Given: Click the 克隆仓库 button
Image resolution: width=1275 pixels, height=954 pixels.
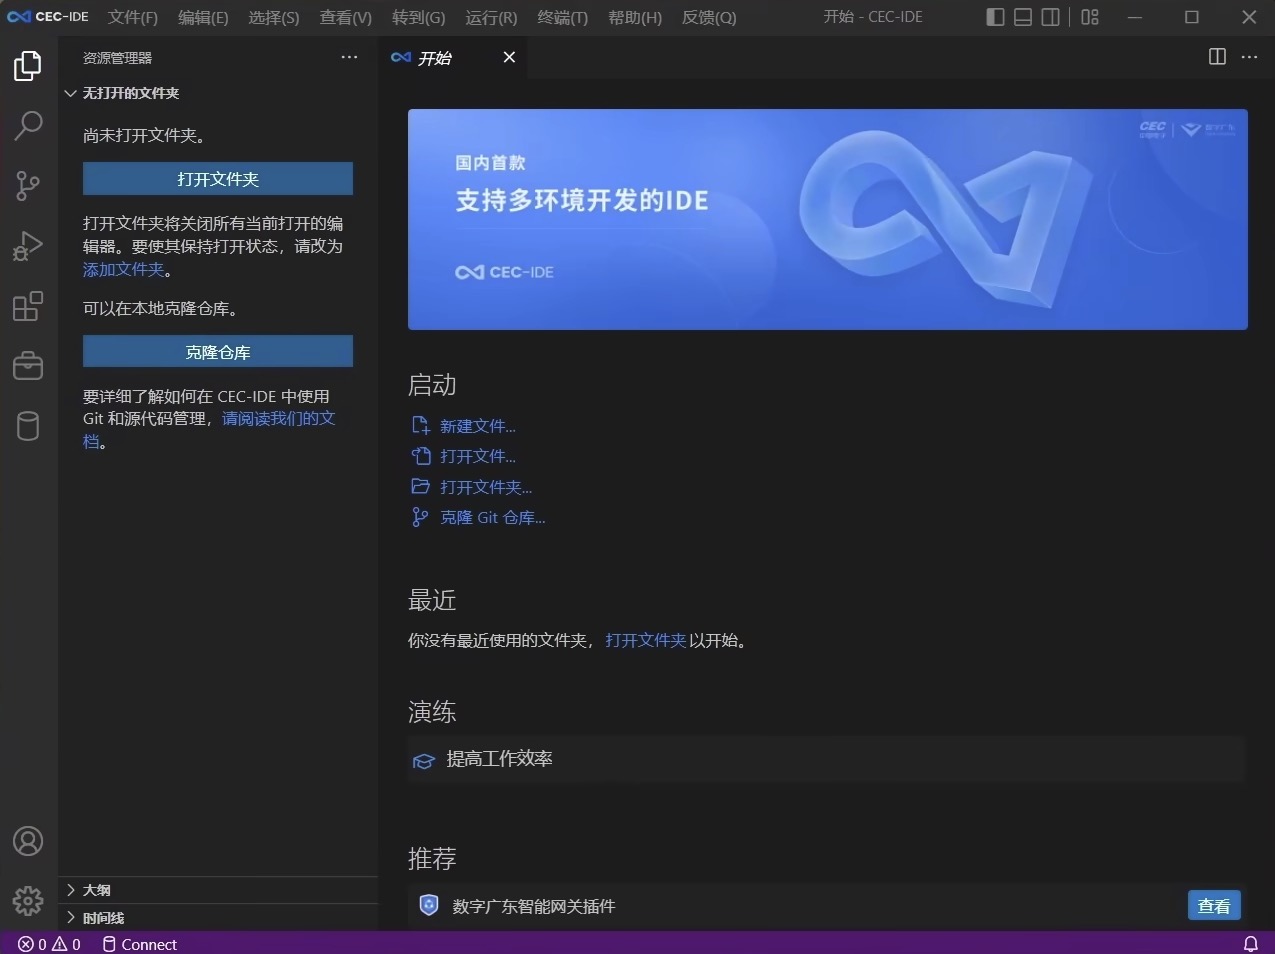Looking at the screenshot, I should click(218, 352).
